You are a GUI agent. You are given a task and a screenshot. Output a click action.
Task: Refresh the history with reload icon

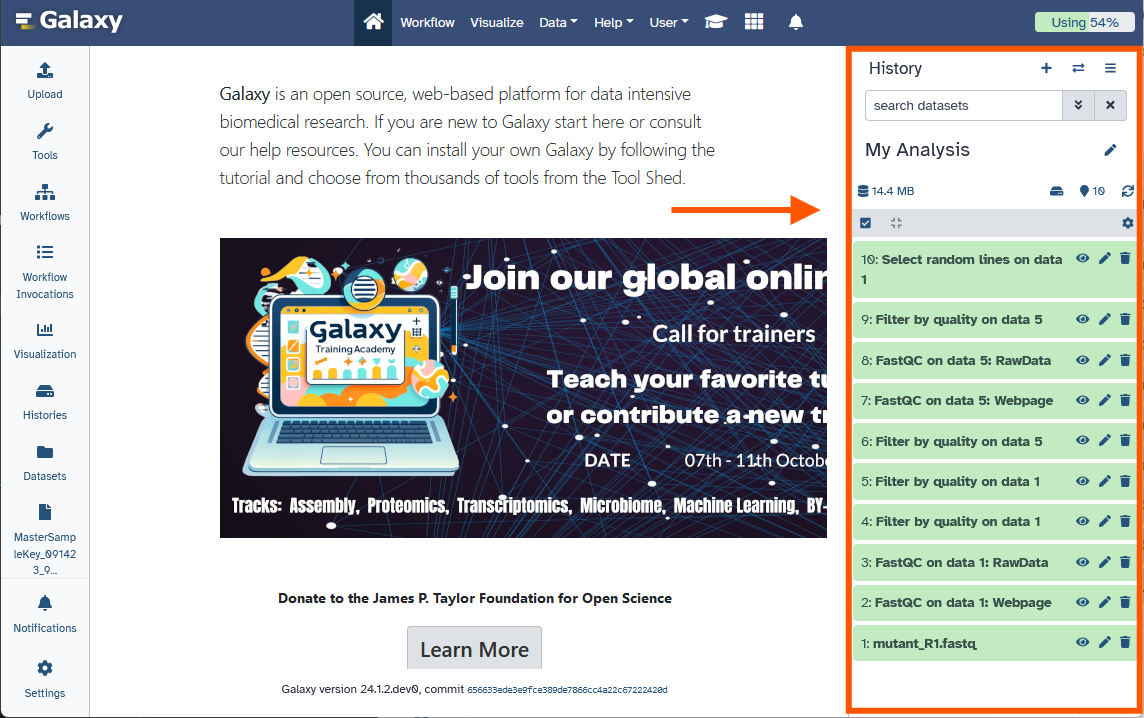coord(1127,191)
